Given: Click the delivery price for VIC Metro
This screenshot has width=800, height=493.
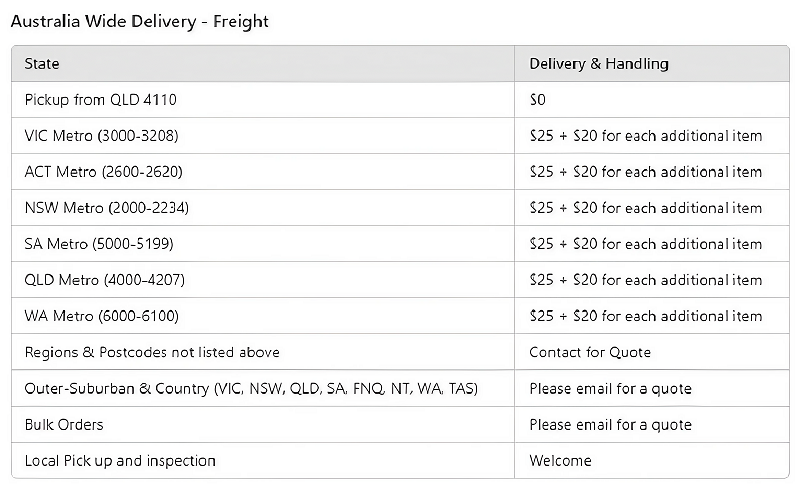Looking at the screenshot, I should point(645,136).
